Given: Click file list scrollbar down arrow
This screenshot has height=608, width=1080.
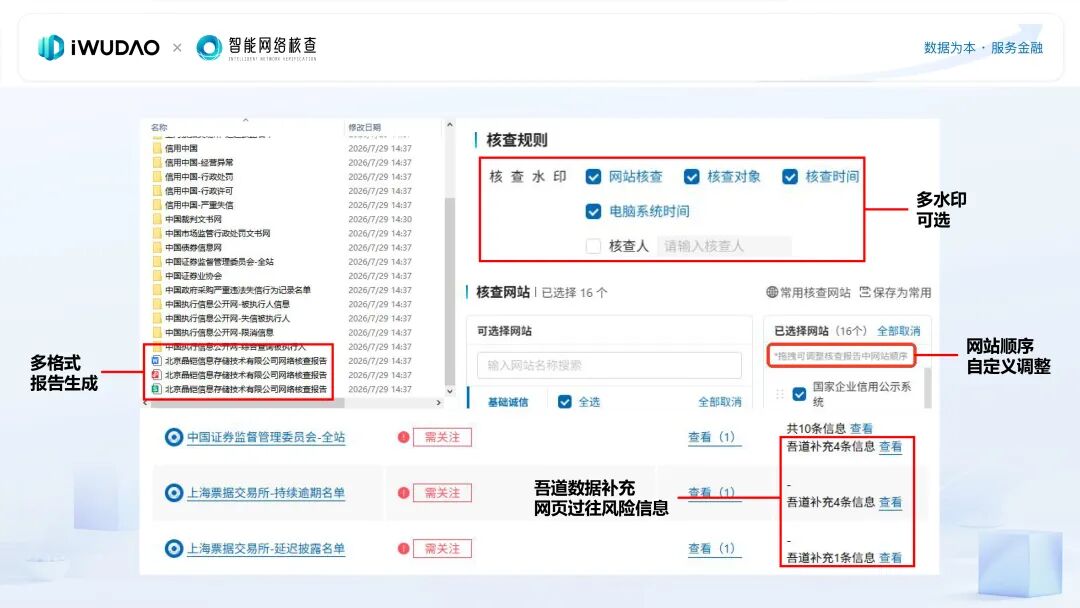Looking at the screenshot, I should 450,391.
